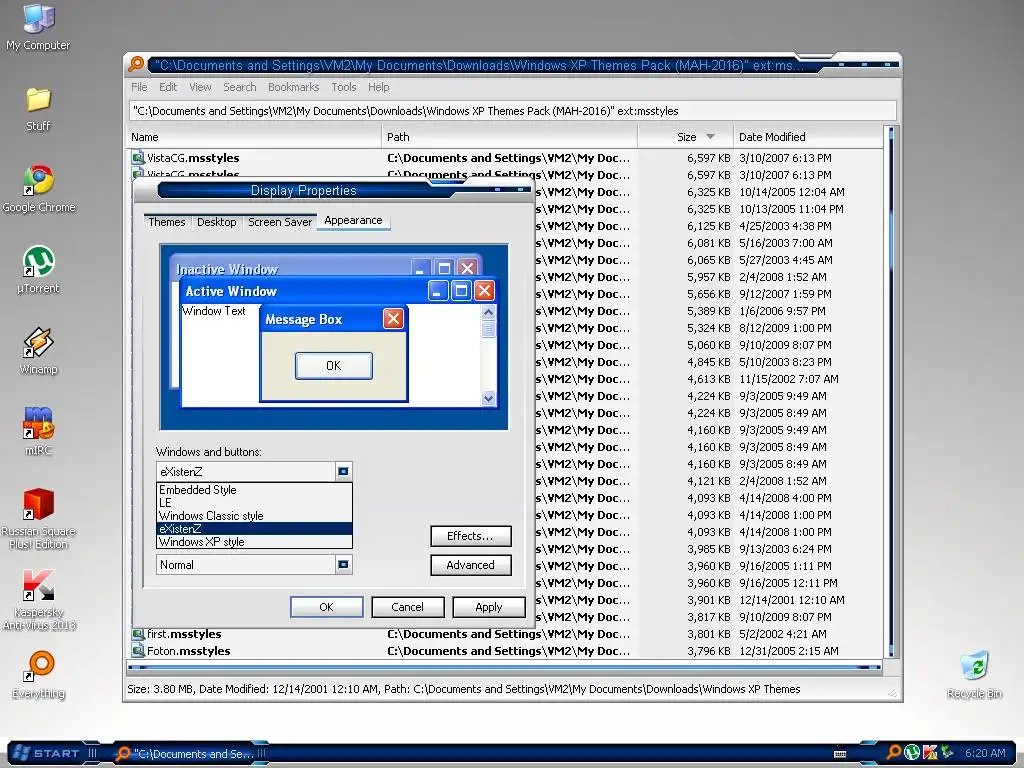
Task: Switch to Desktop tab in Display Properties
Action: [x=217, y=222]
